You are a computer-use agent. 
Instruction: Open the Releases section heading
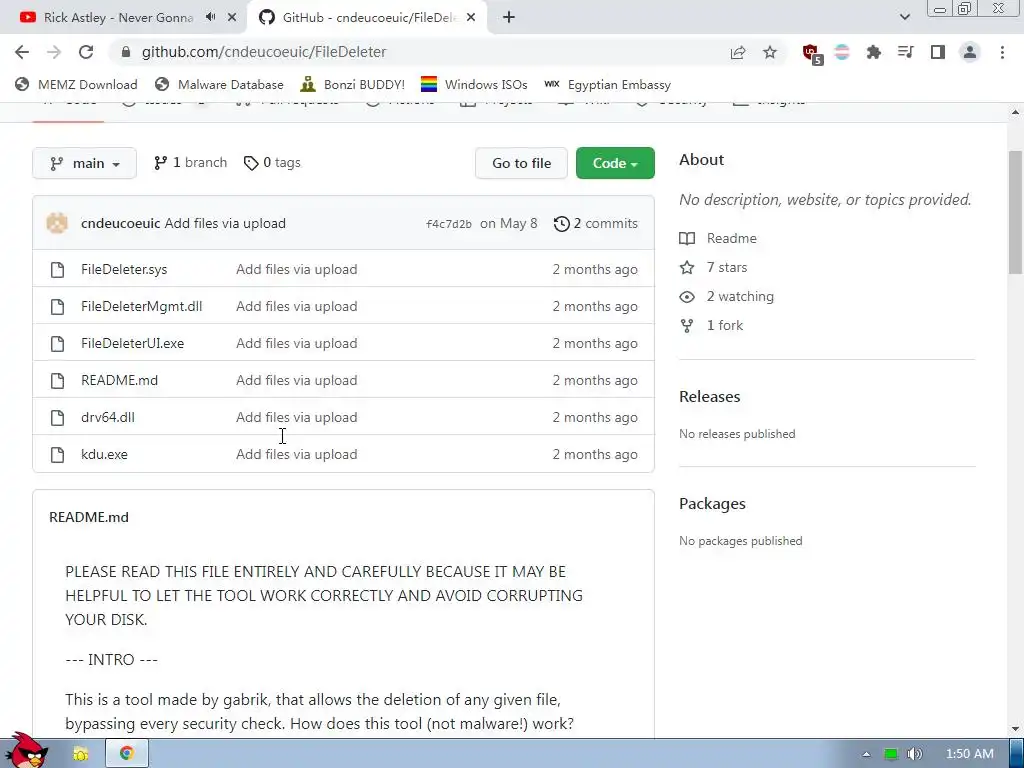(x=710, y=396)
